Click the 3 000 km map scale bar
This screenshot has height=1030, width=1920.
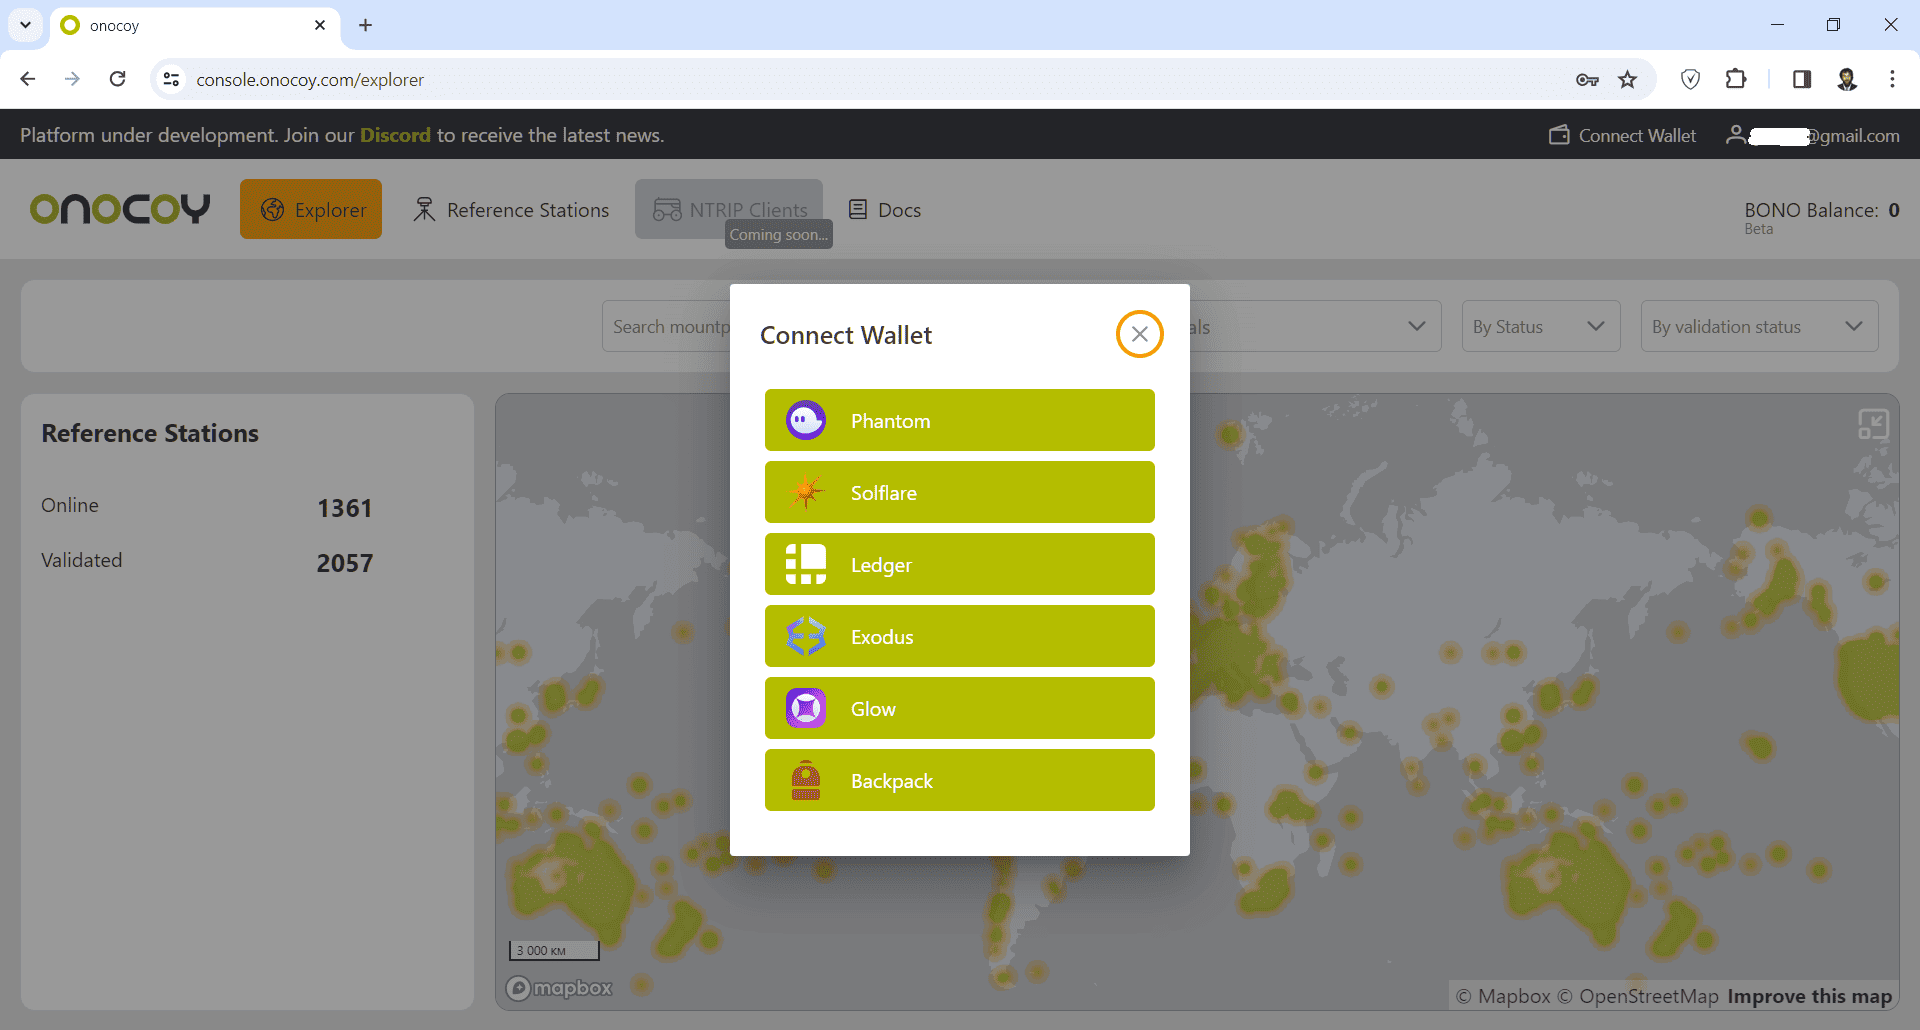coord(554,950)
